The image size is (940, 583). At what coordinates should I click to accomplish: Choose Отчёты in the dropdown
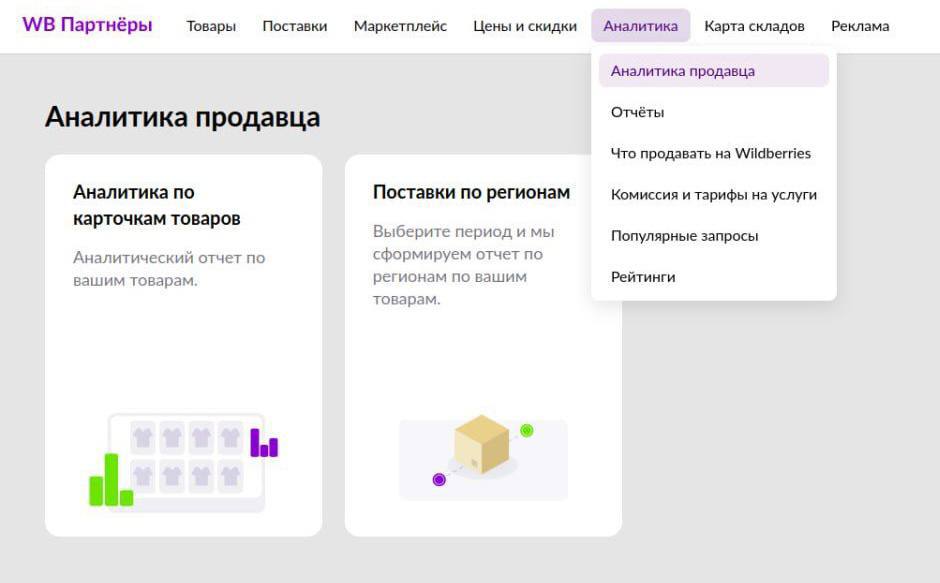(x=637, y=112)
